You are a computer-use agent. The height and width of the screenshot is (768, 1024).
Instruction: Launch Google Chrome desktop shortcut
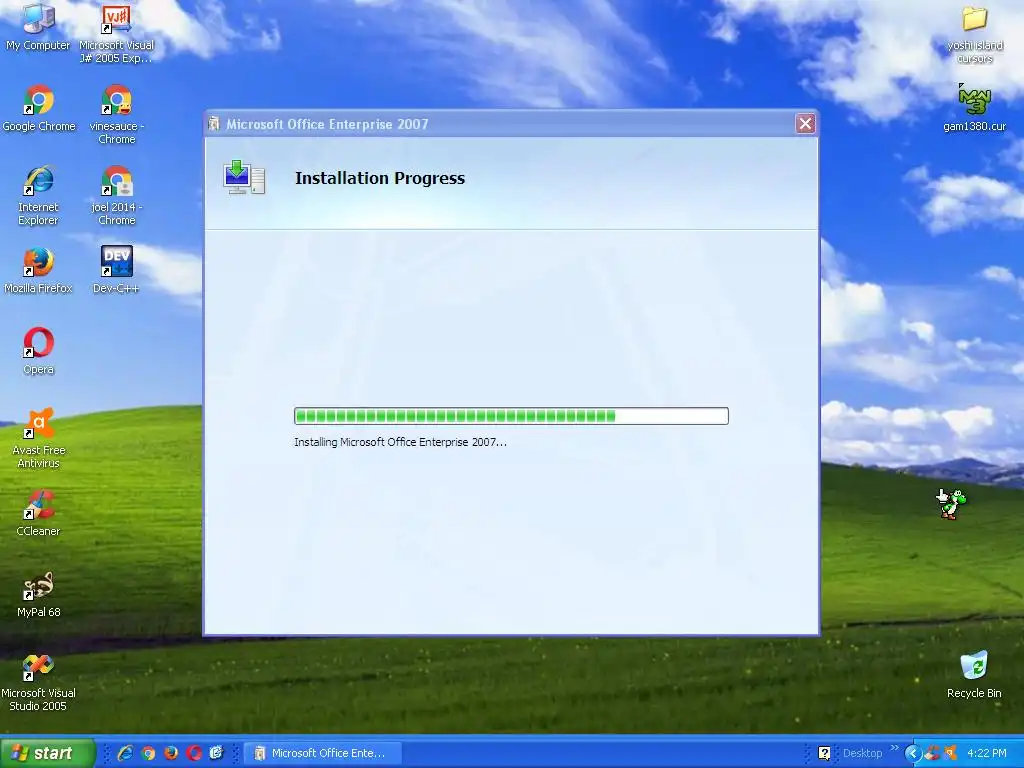click(x=39, y=108)
